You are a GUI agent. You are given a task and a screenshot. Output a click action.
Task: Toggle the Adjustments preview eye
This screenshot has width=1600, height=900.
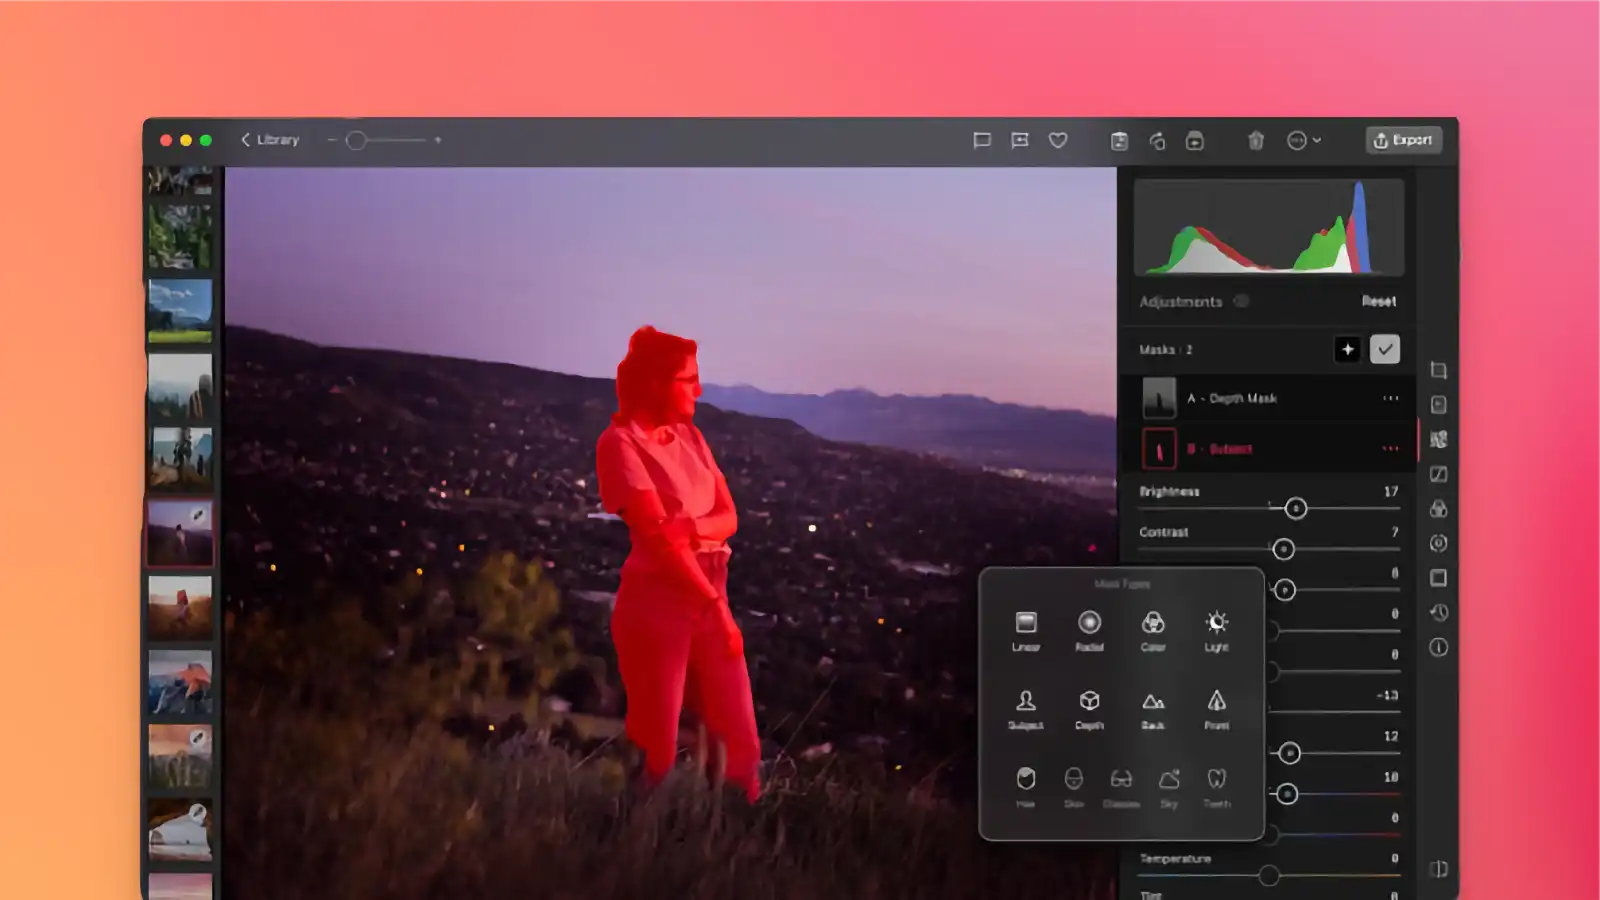[1242, 301]
